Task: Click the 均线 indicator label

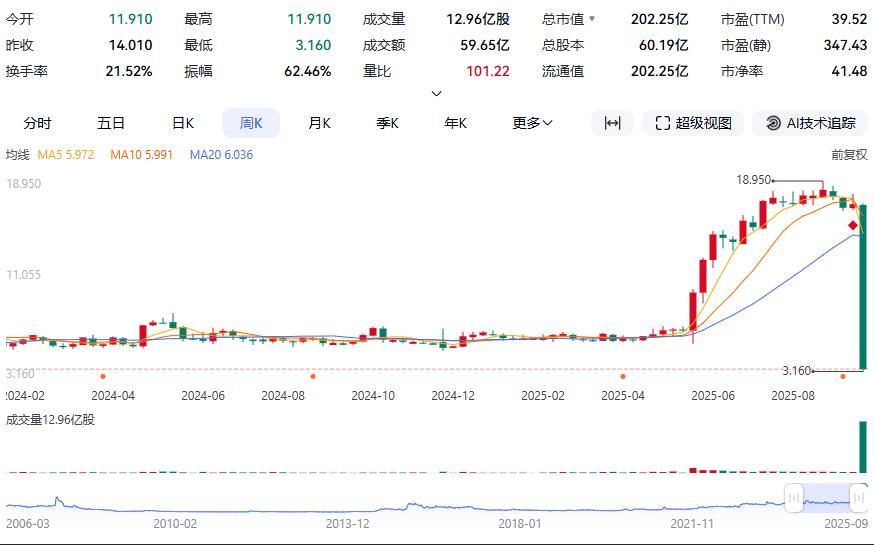Action: (x=18, y=155)
